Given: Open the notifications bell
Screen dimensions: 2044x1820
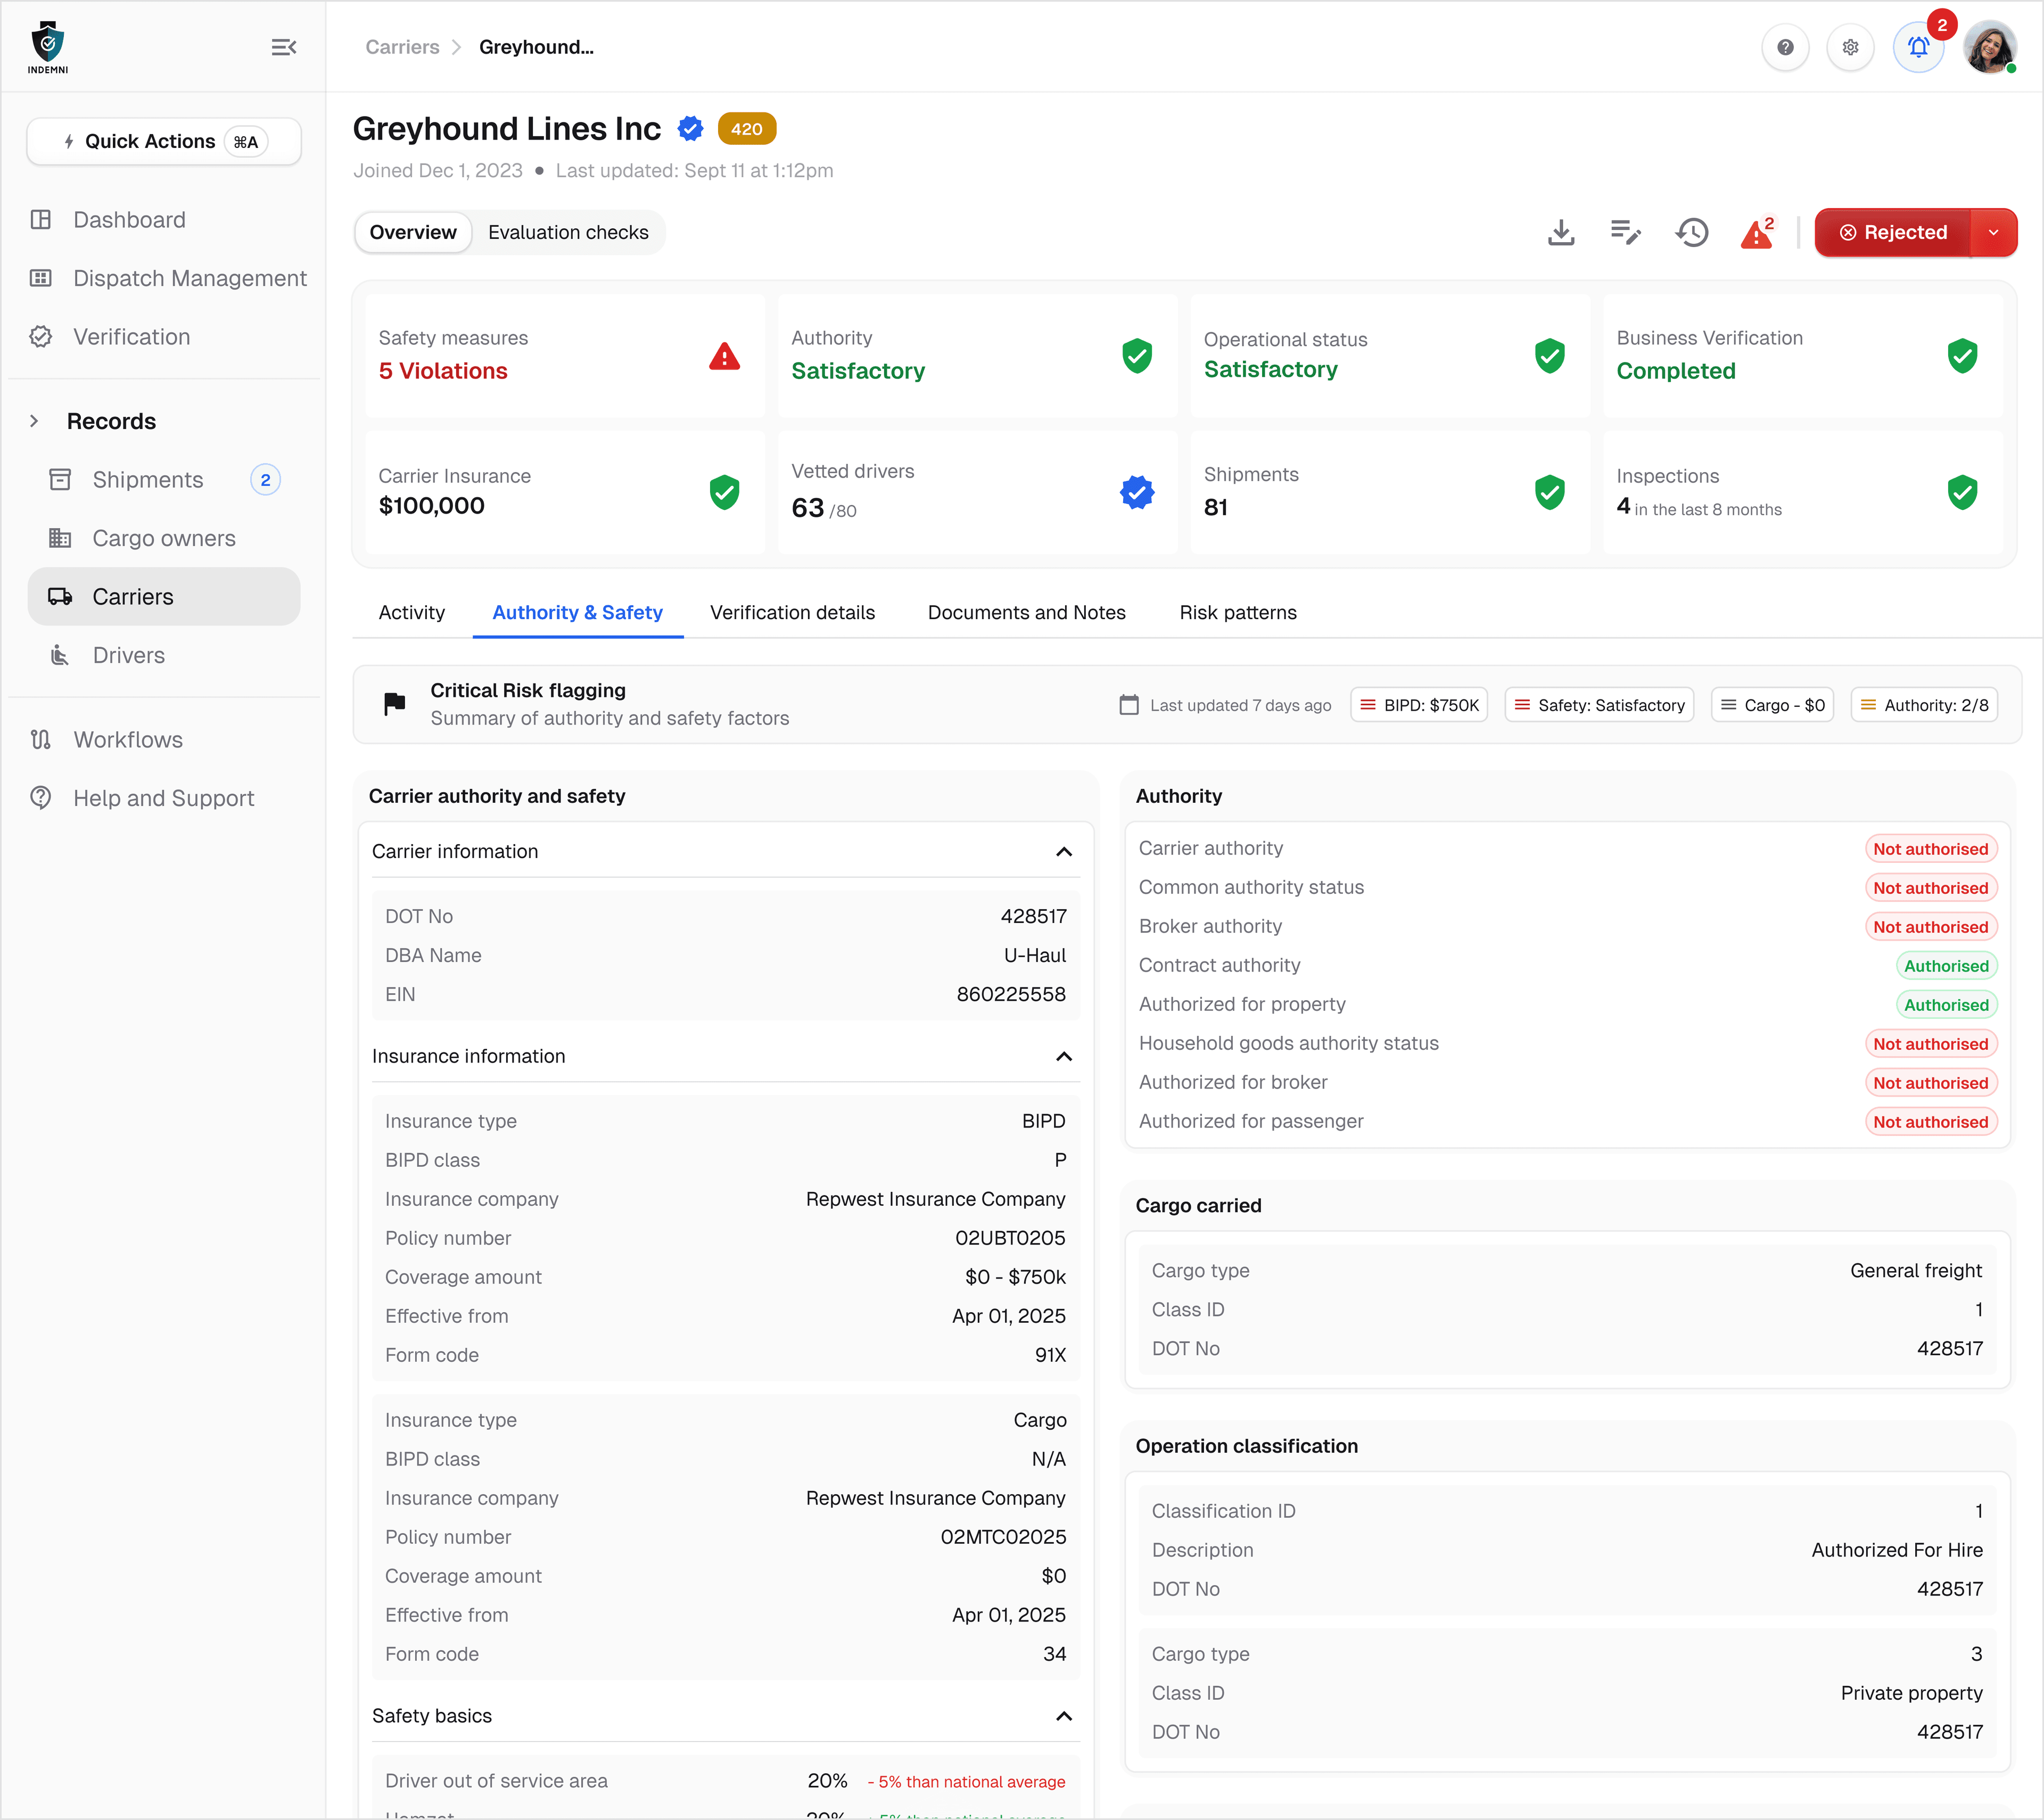Looking at the screenshot, I should coord(1918,47).
